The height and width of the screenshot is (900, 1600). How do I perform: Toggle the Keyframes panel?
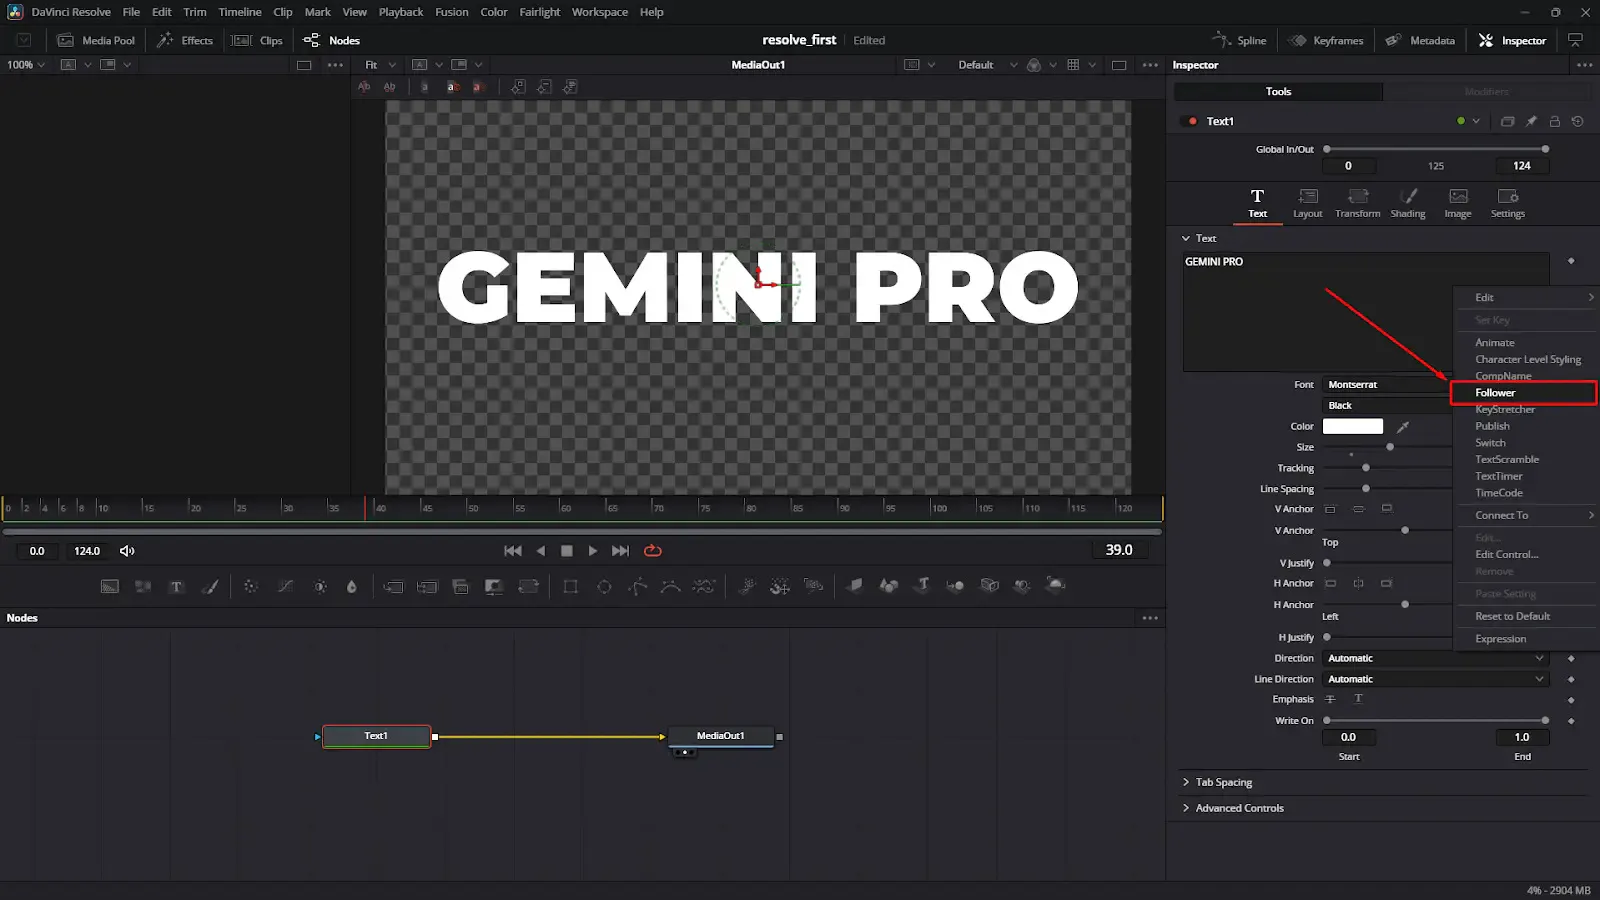[1326, 40]
